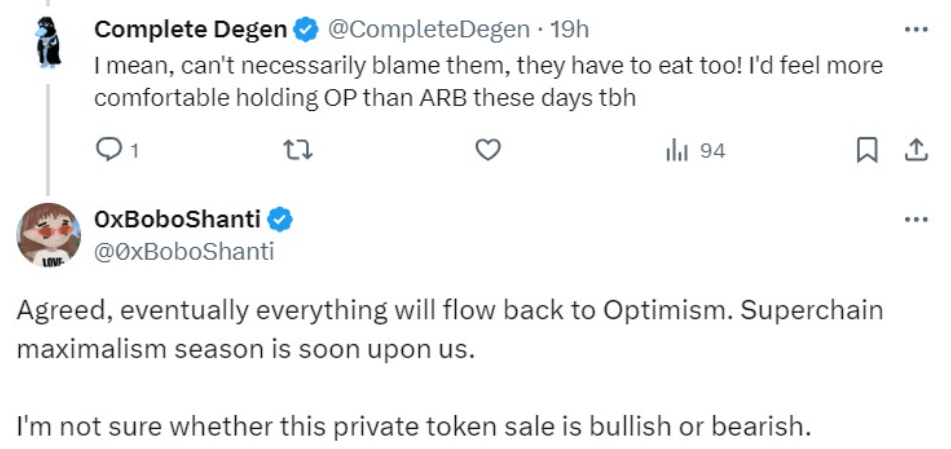
Task: Open more options for Complete Degen tweet
Action: click(x=915, y=30)
